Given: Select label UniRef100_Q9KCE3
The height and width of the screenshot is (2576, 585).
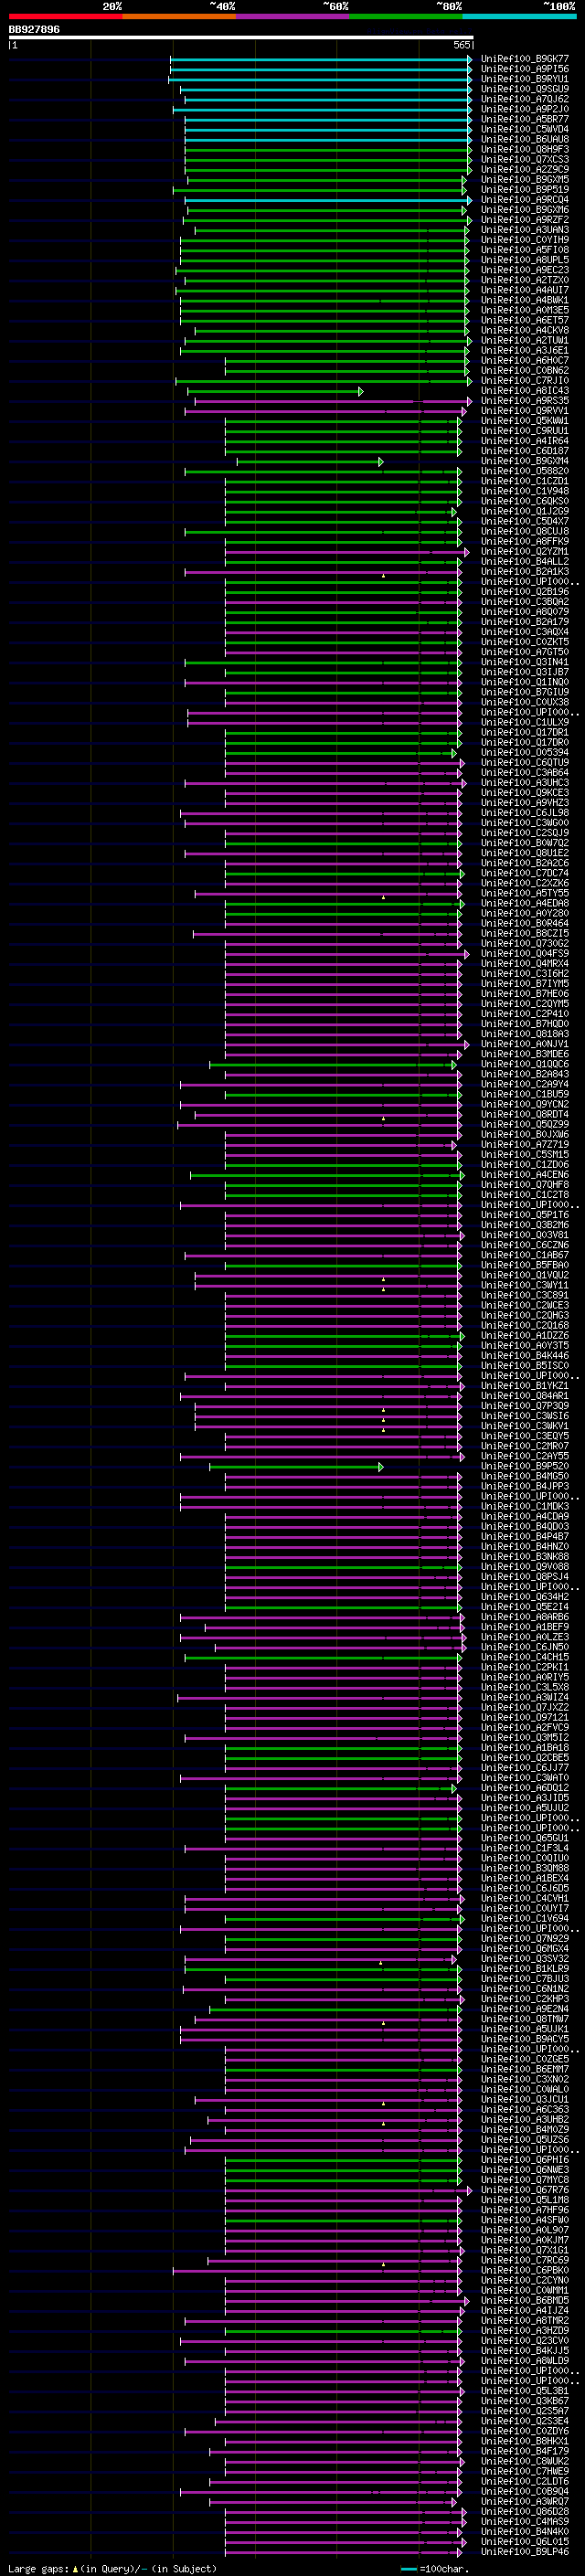Looking at the screenshot, I should coord(525,793).
